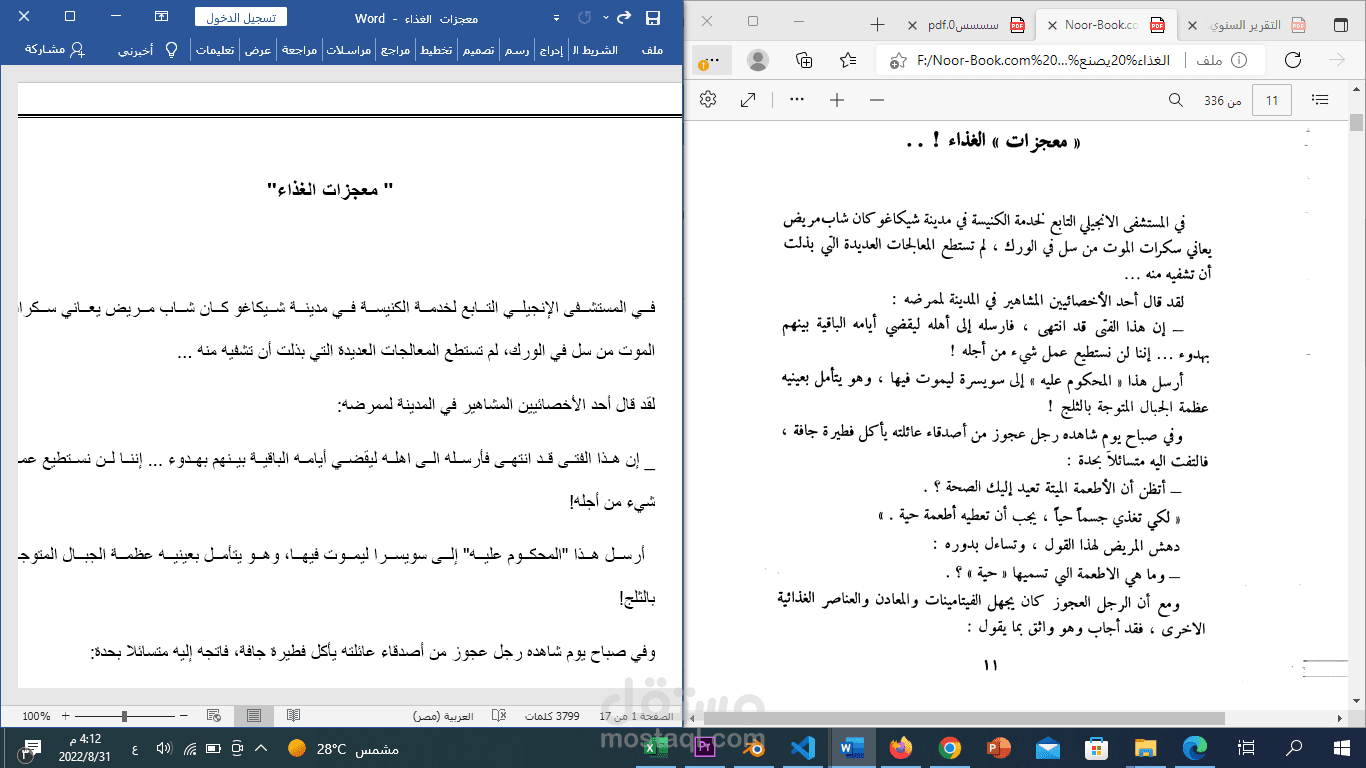Close the Noor-Book.com tab in Edge
Screen dimensions: 1366x768
tap(1051, 25)
